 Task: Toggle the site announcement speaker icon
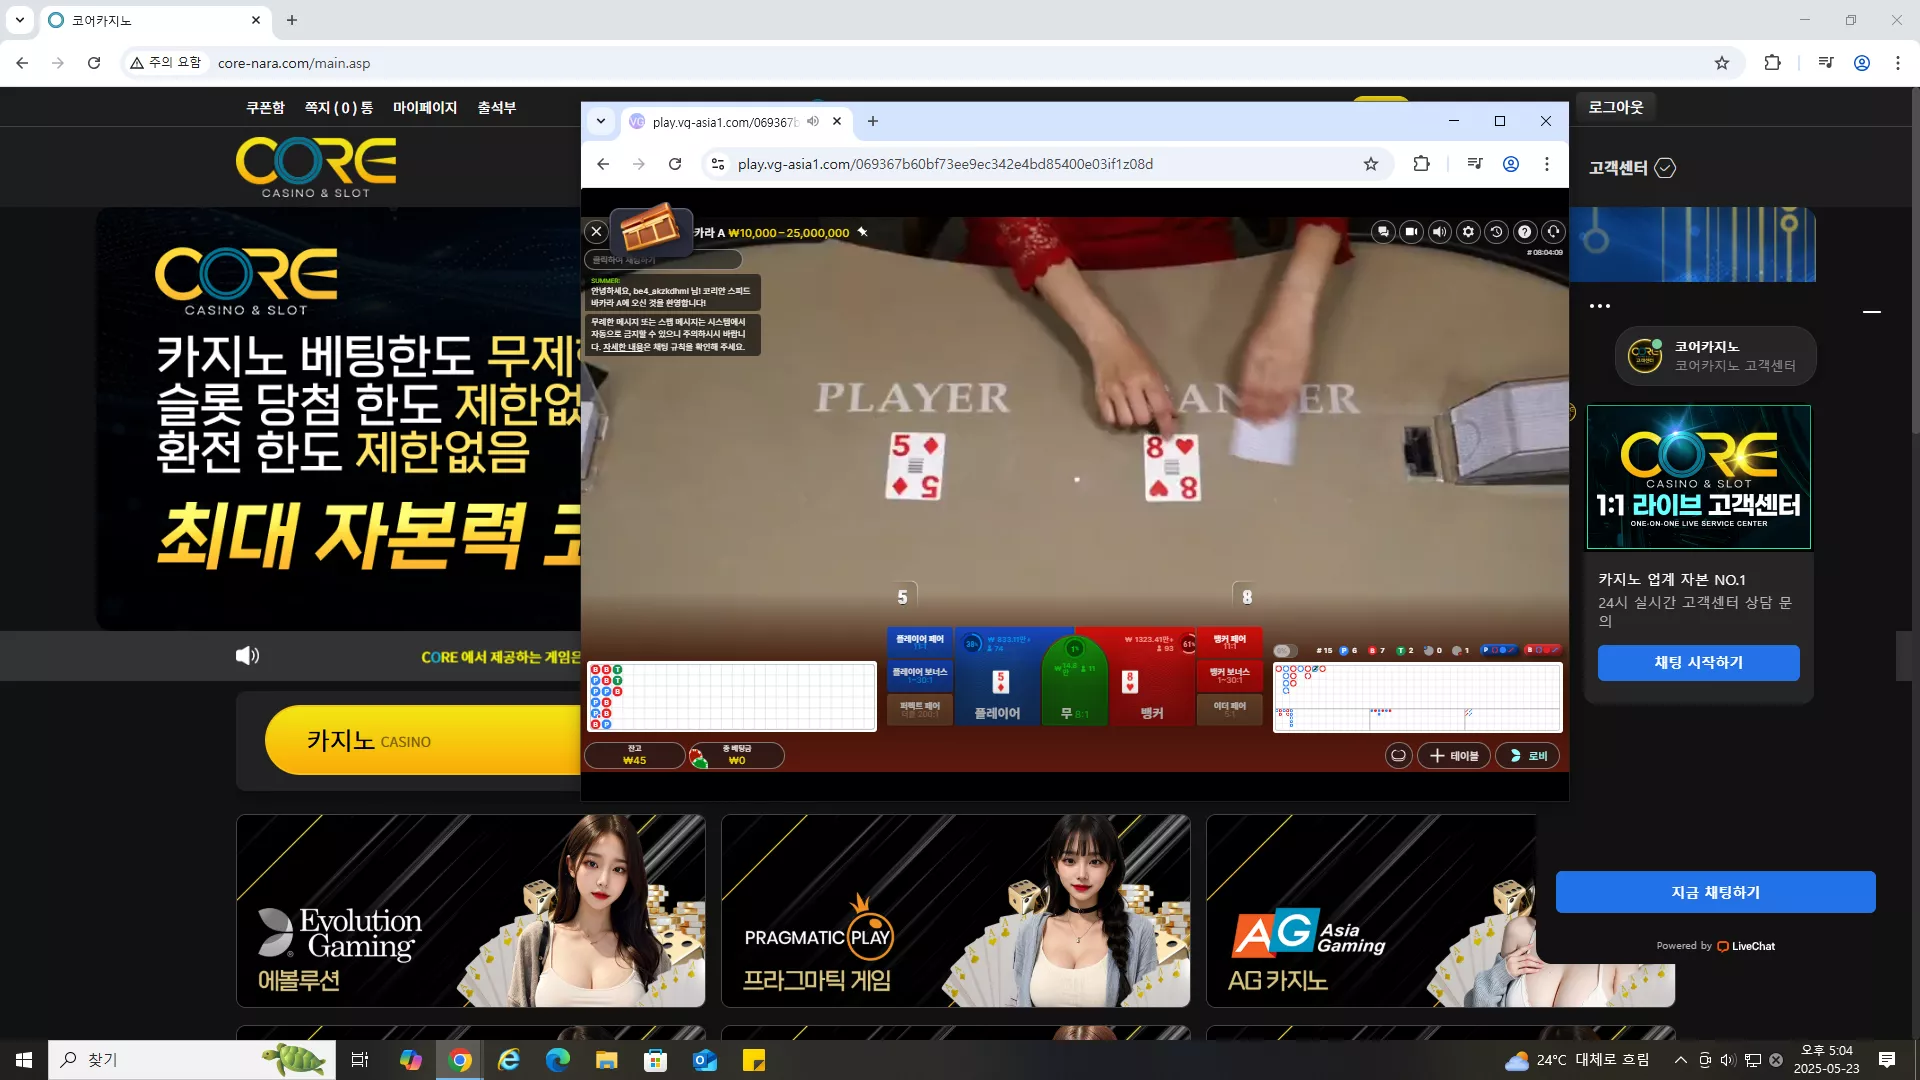(247, 656)
